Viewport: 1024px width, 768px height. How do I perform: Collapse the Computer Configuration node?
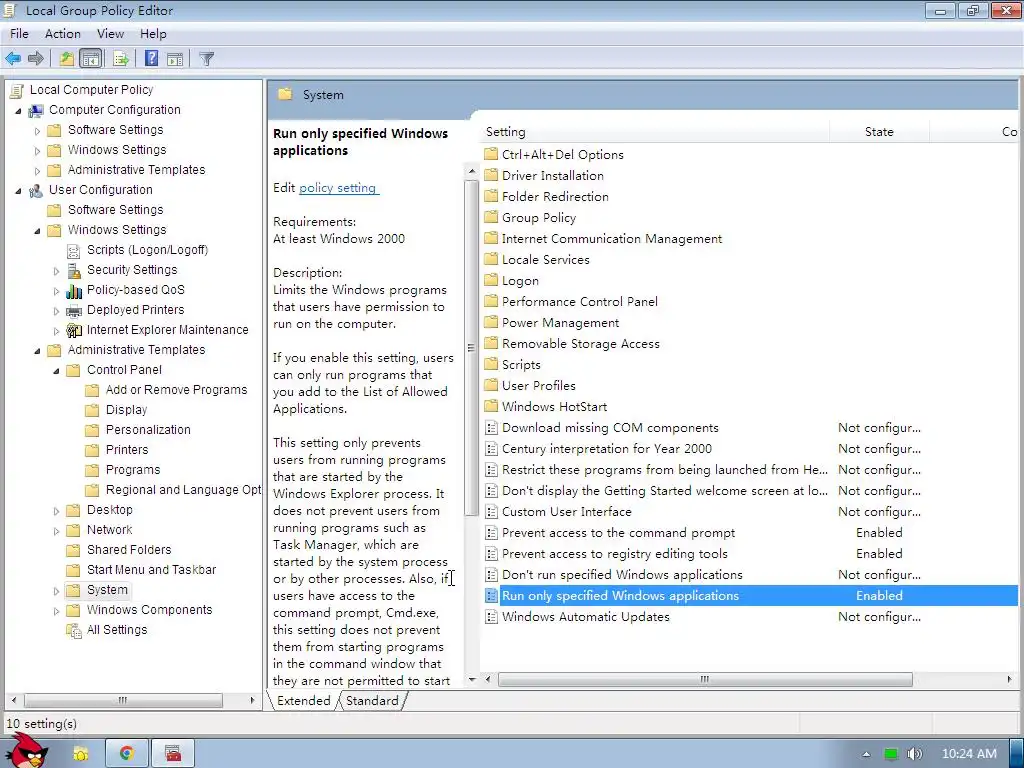(18, 111)
